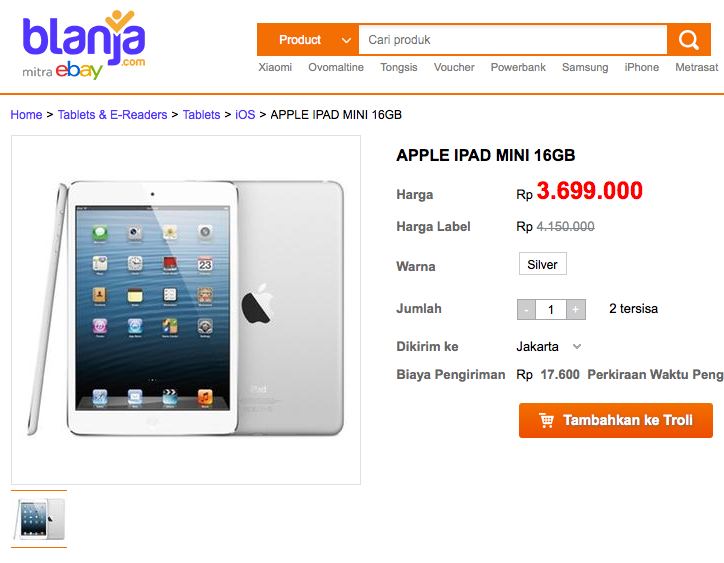
Task: Increase quantity with the plus button
Action: pos(575,309)
